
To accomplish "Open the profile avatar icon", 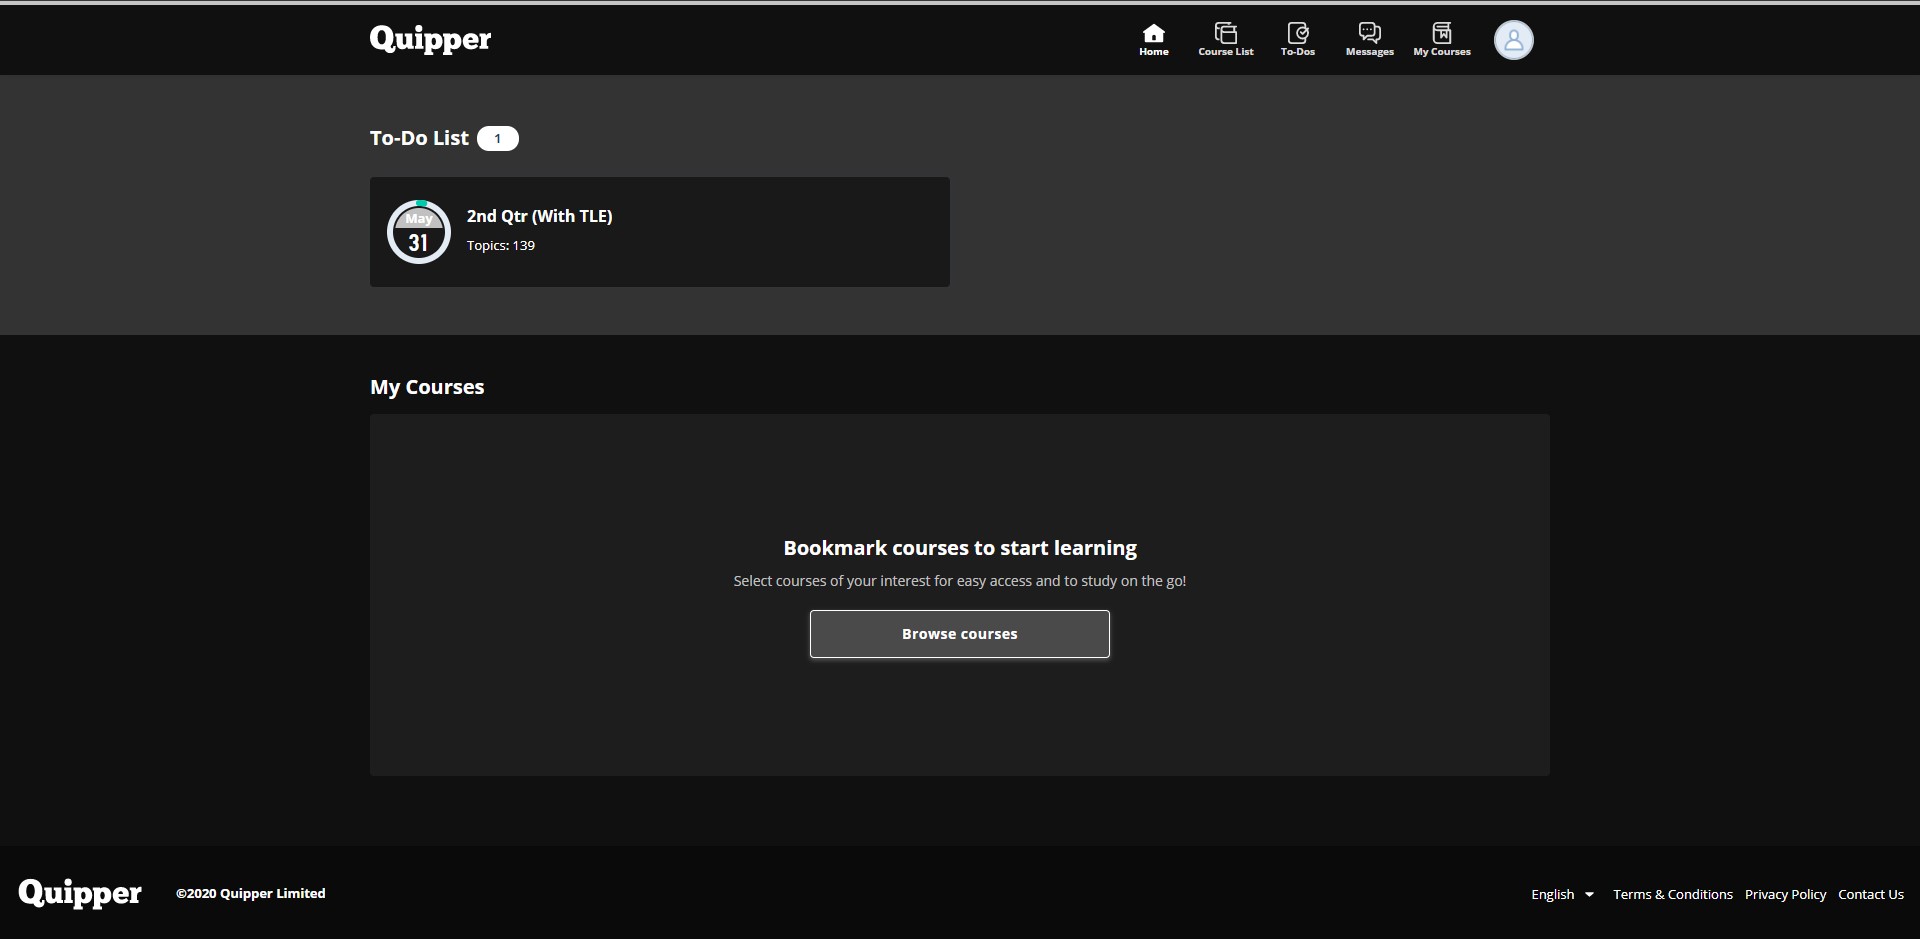I will point(1513,40).
